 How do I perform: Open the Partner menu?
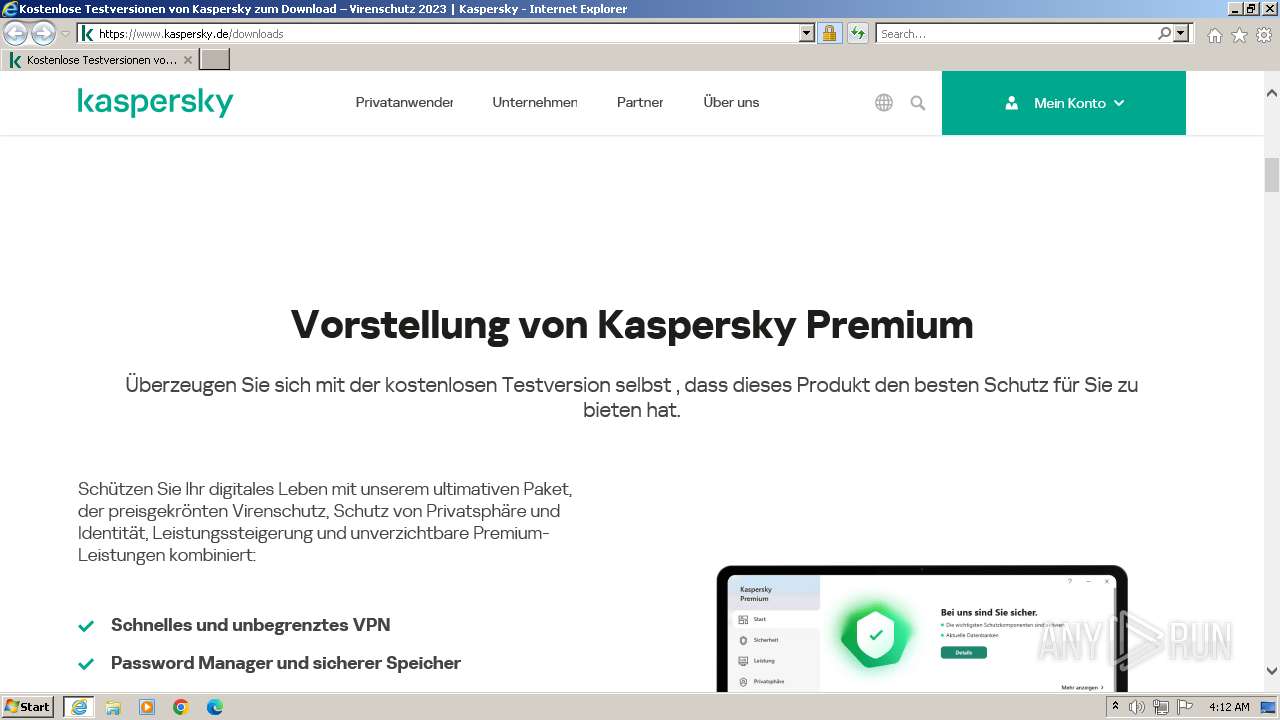[x=640, y=102]
